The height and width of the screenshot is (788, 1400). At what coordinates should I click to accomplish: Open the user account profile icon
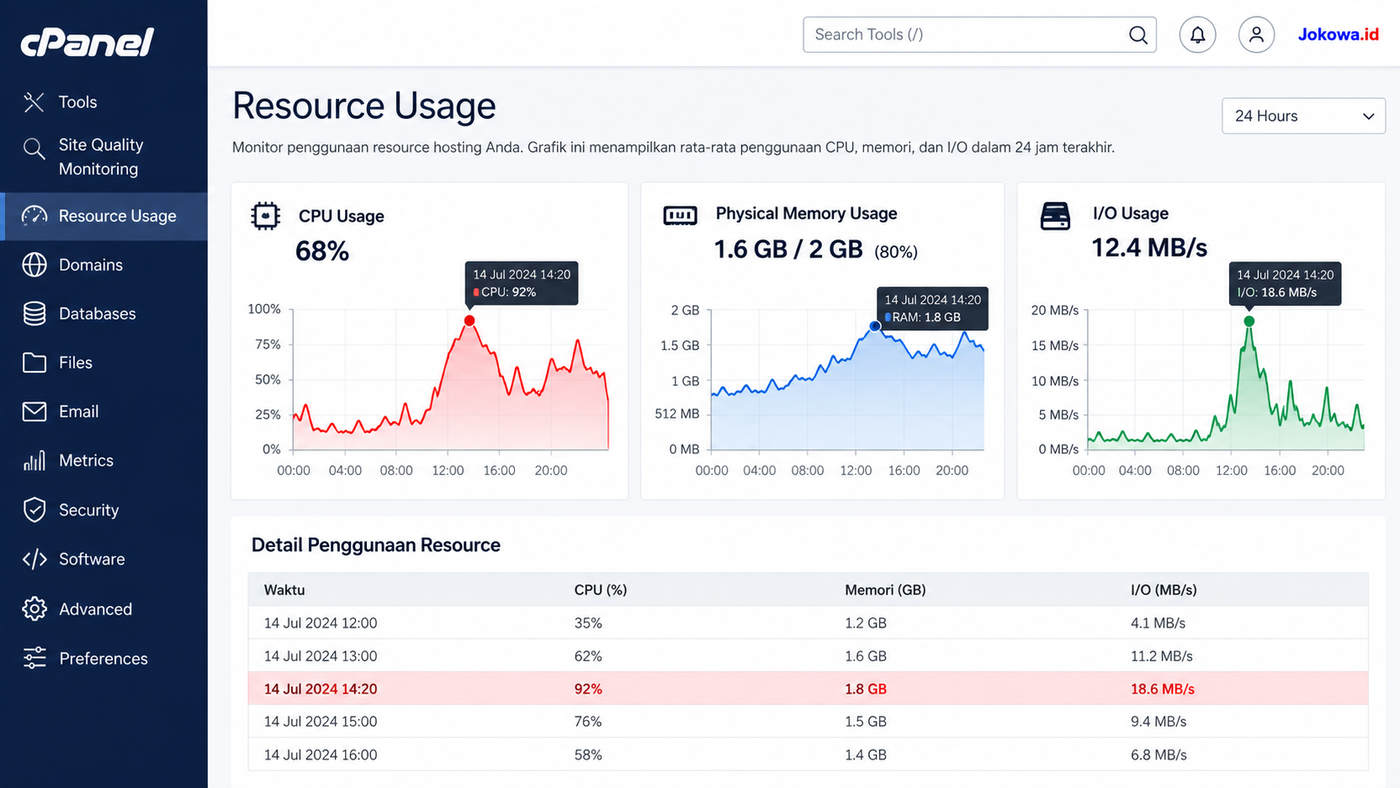point(1256,35)
